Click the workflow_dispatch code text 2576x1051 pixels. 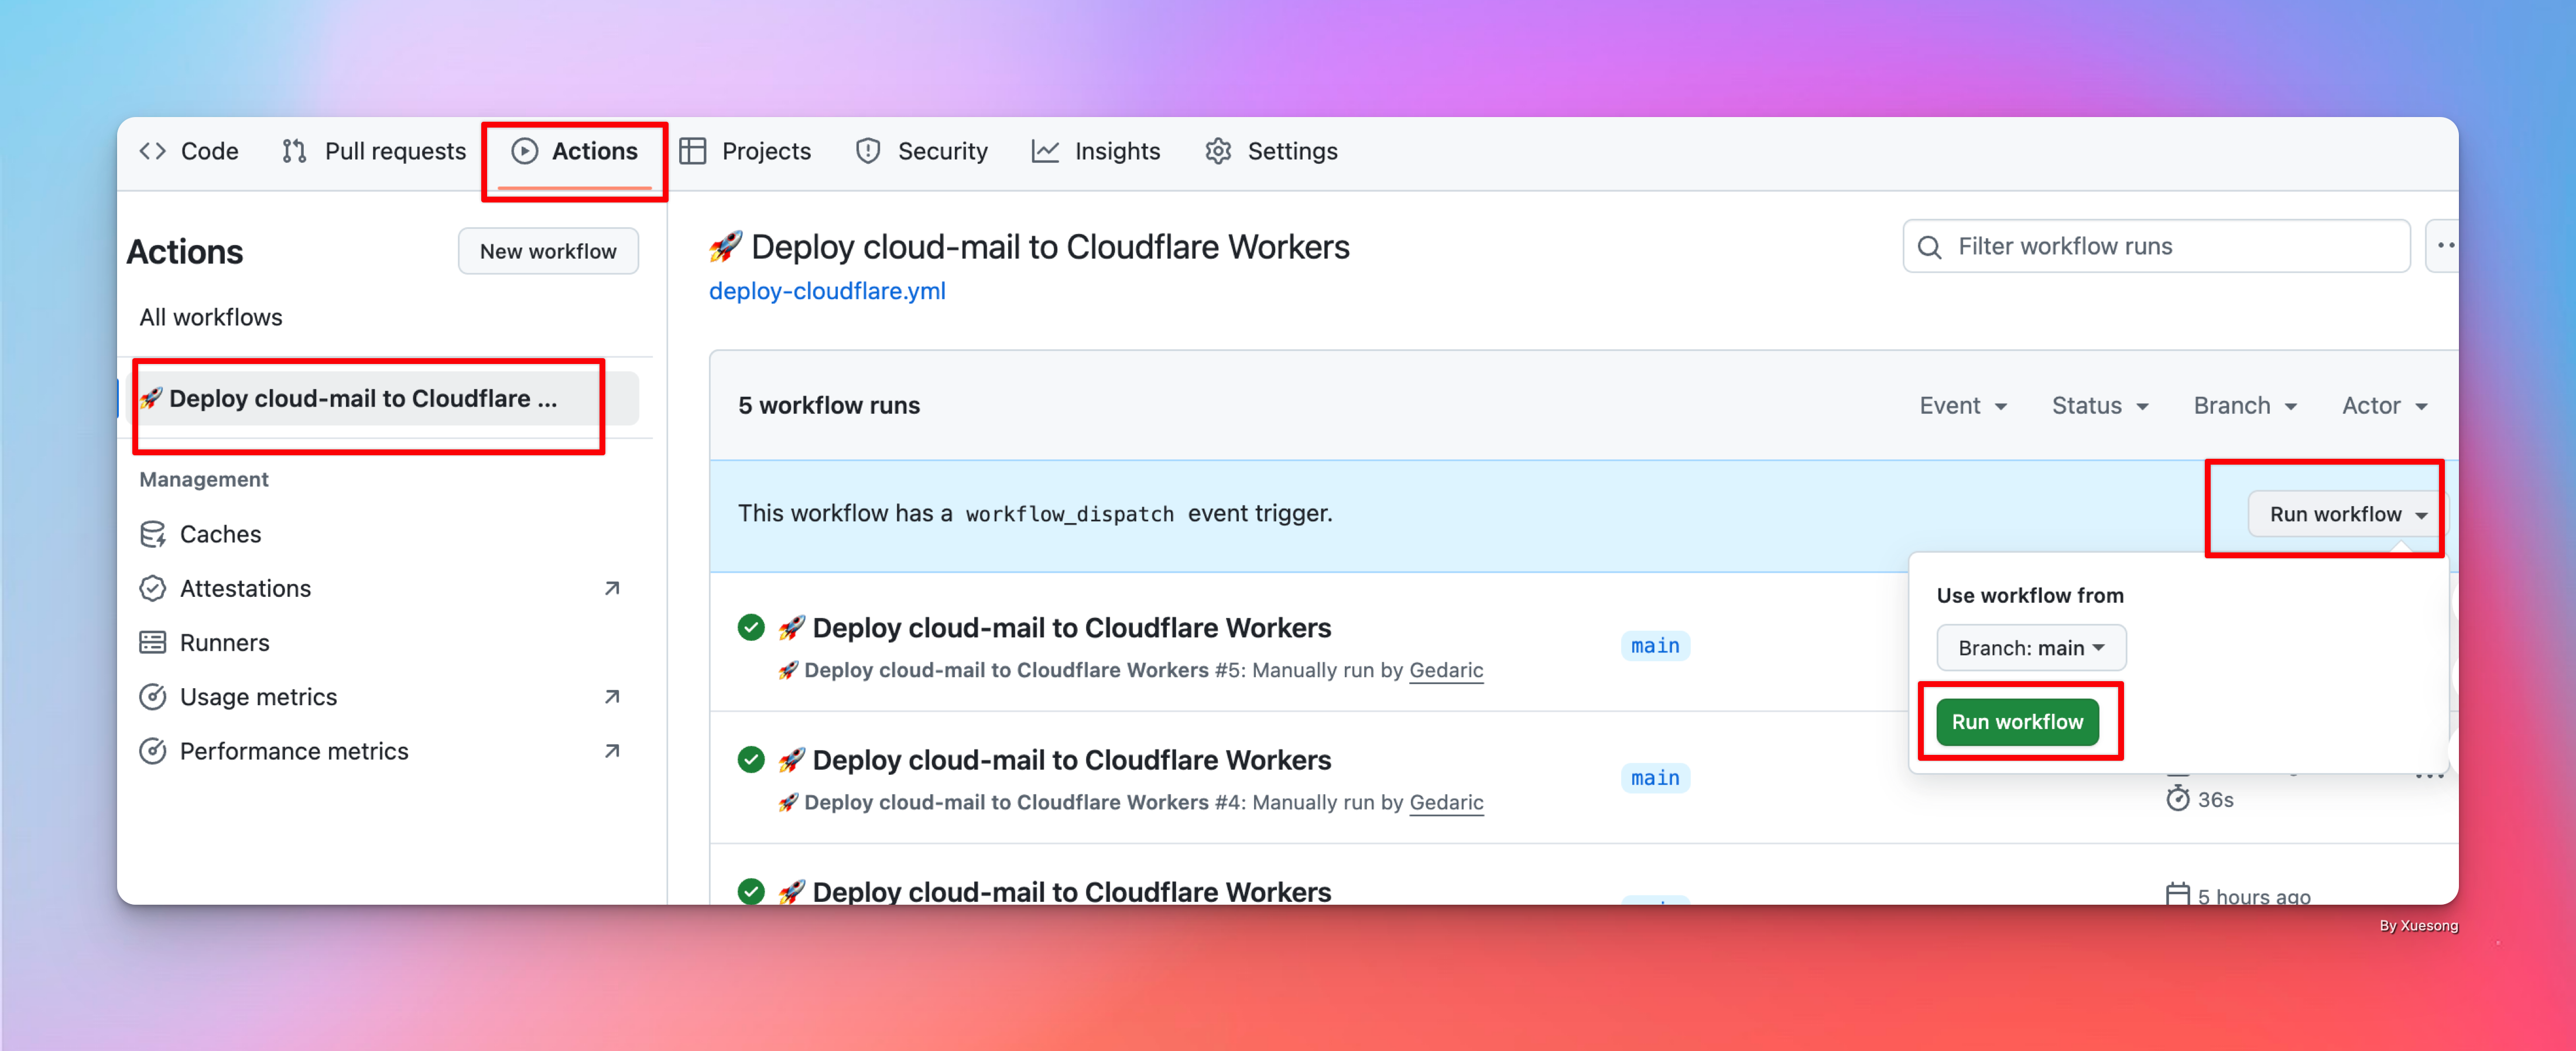1069,514
